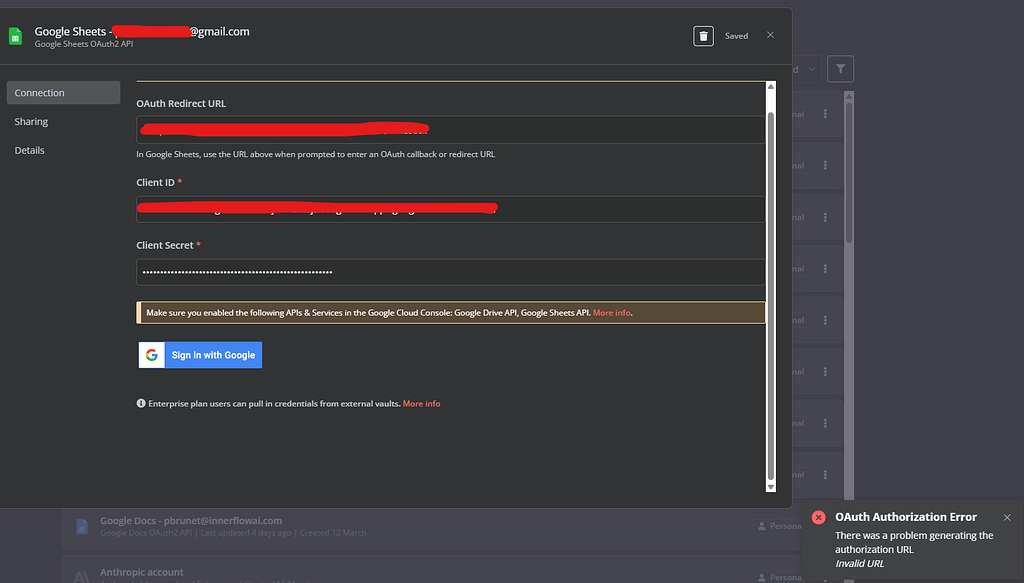
Task: Open the top row three-dot menu
Action: click(x=825, y=114)
